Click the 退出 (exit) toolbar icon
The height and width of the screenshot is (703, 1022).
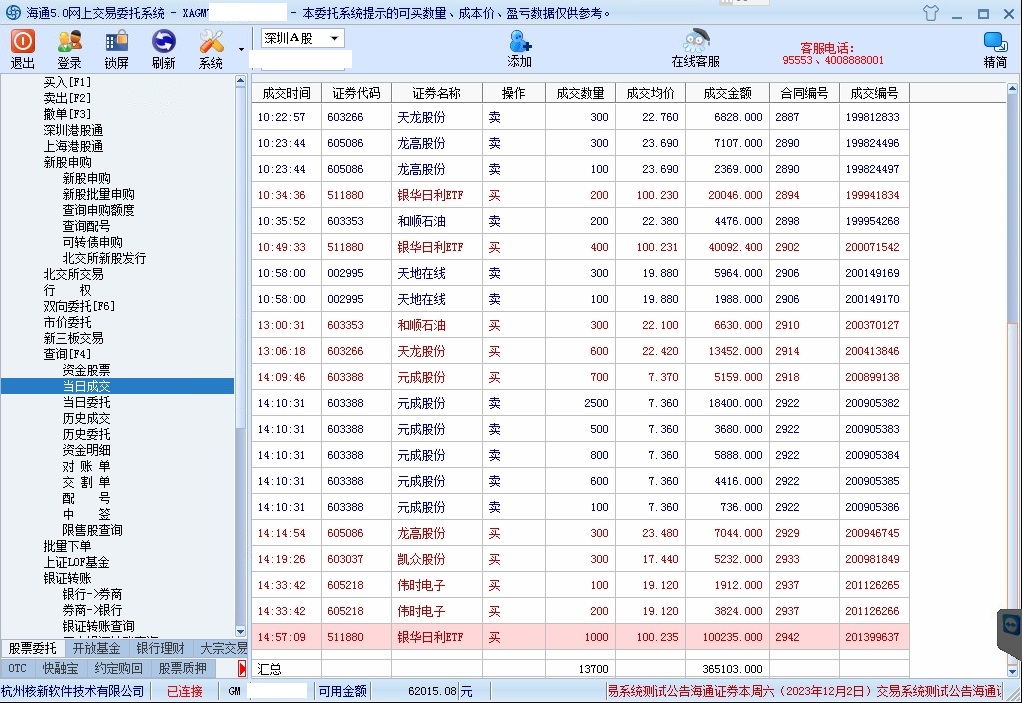point(23,48)
